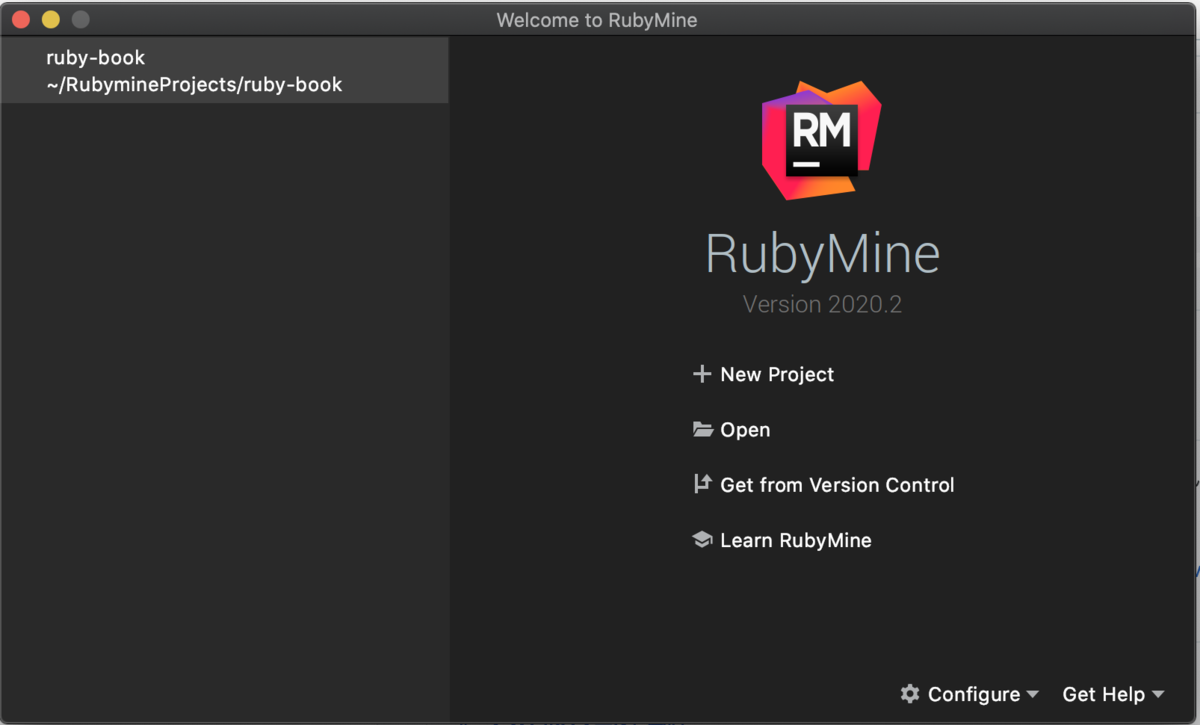The width and height of the screenshot is (1200, 725).
Task: Expand the Get Help dropdown arrow
Action: click(1158, 694)
